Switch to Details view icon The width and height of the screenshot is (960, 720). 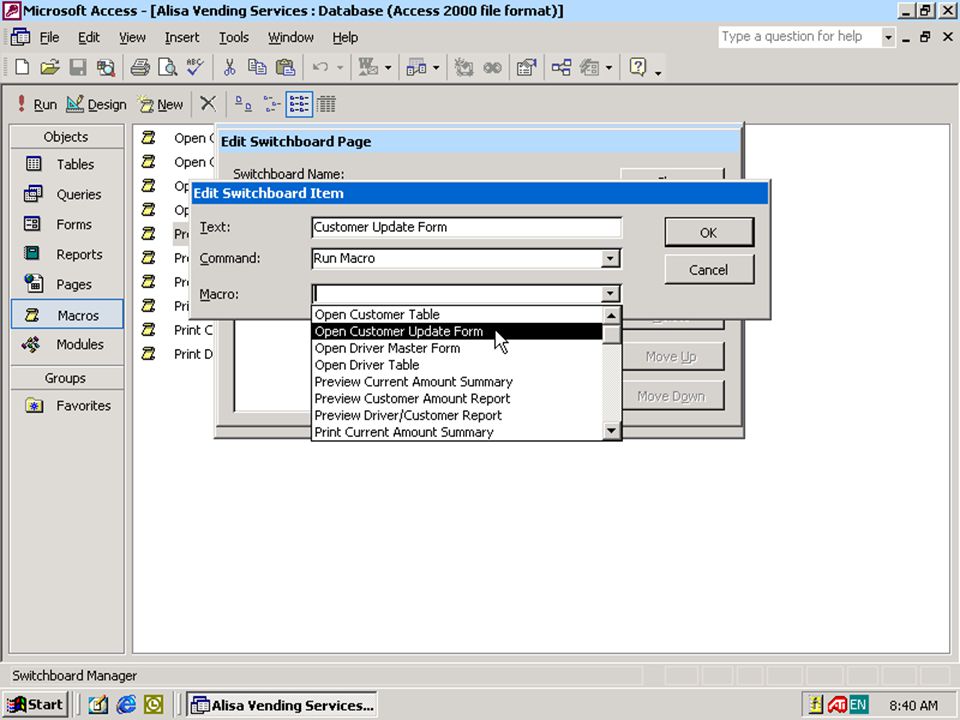tap(326, 104)
